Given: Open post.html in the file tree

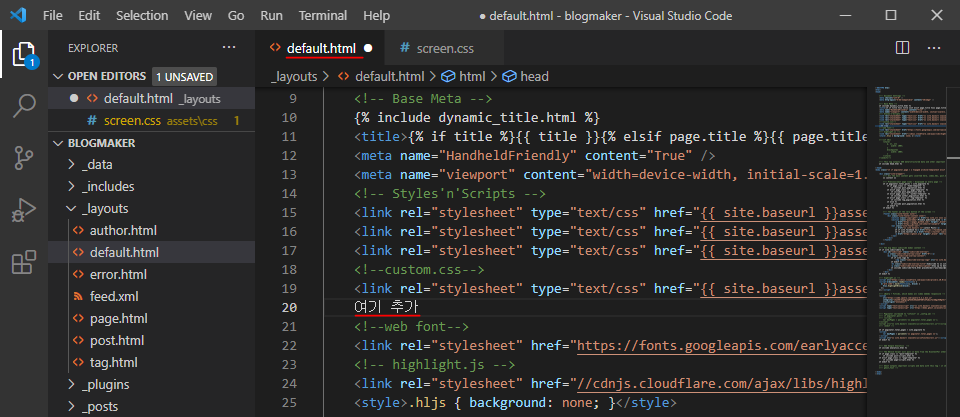Looking at the screenshot, I should [x=117, y=340].
